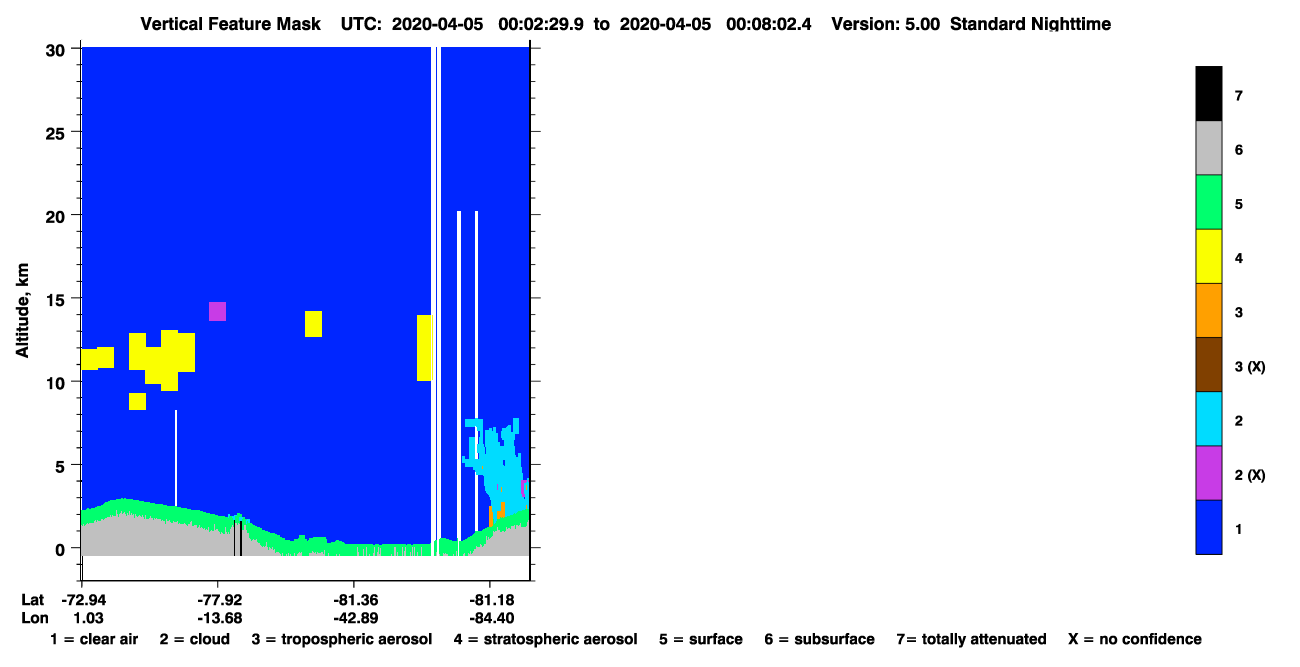Click the longitude value -42.89

[x=354, y=618]
